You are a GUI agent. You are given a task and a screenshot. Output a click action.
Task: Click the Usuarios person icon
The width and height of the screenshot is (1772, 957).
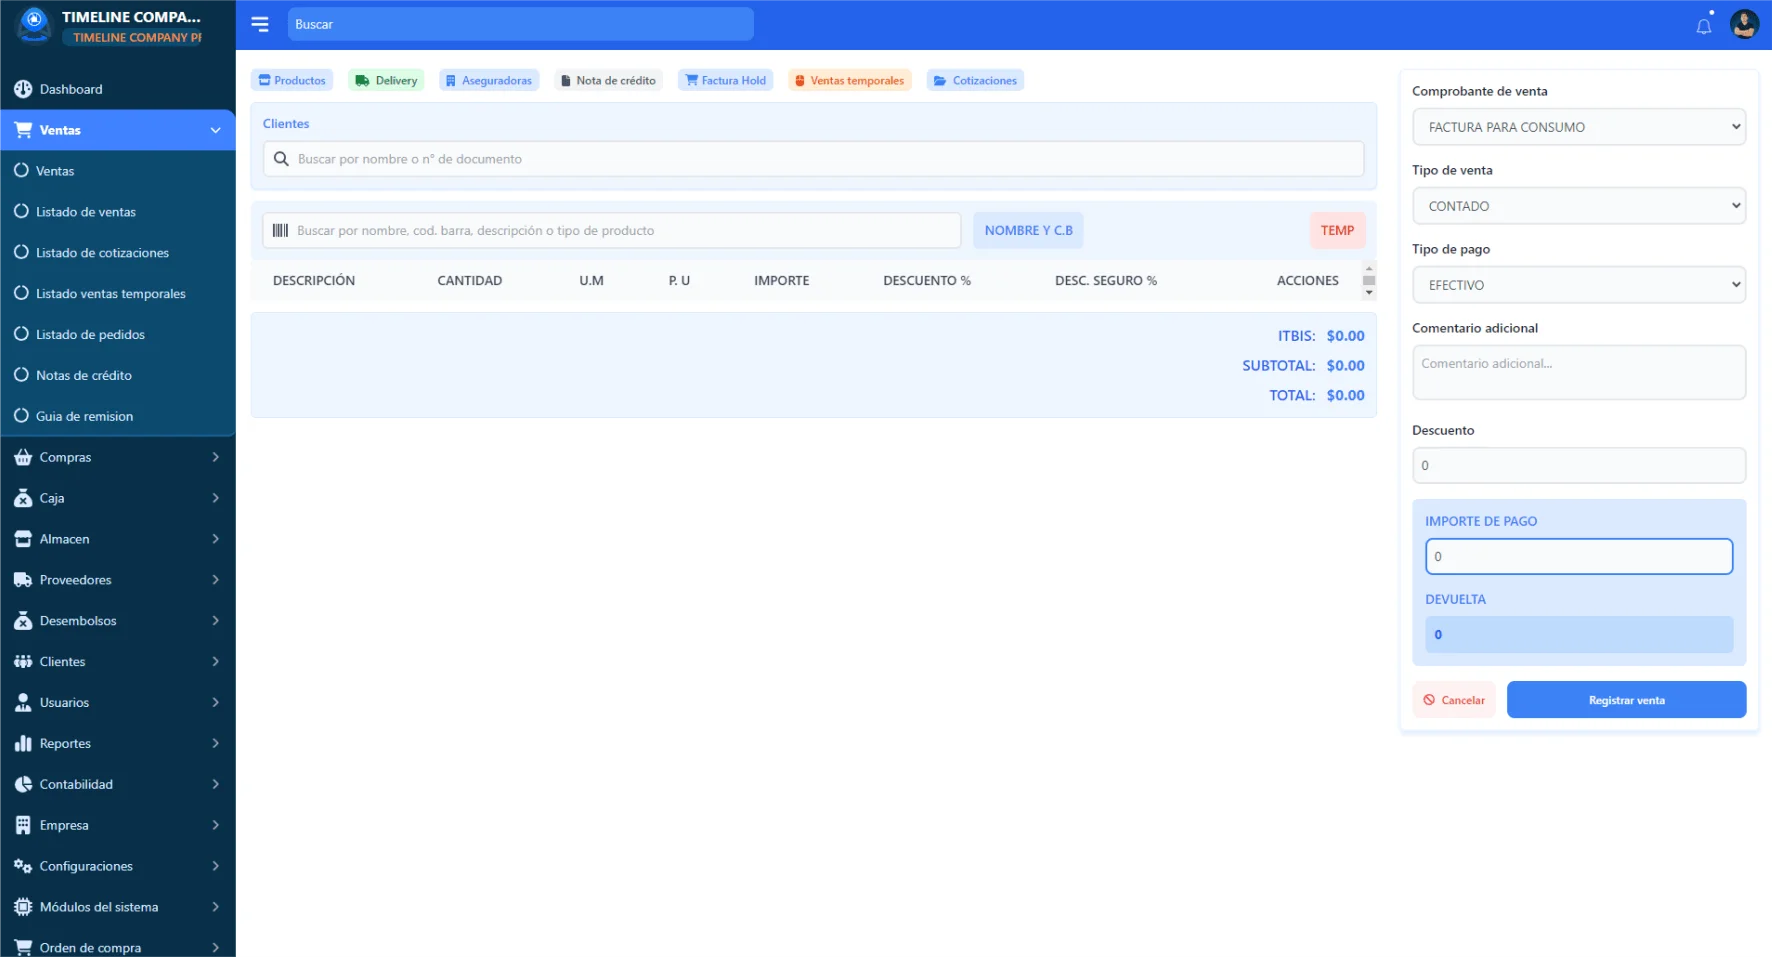coord(23,703)
